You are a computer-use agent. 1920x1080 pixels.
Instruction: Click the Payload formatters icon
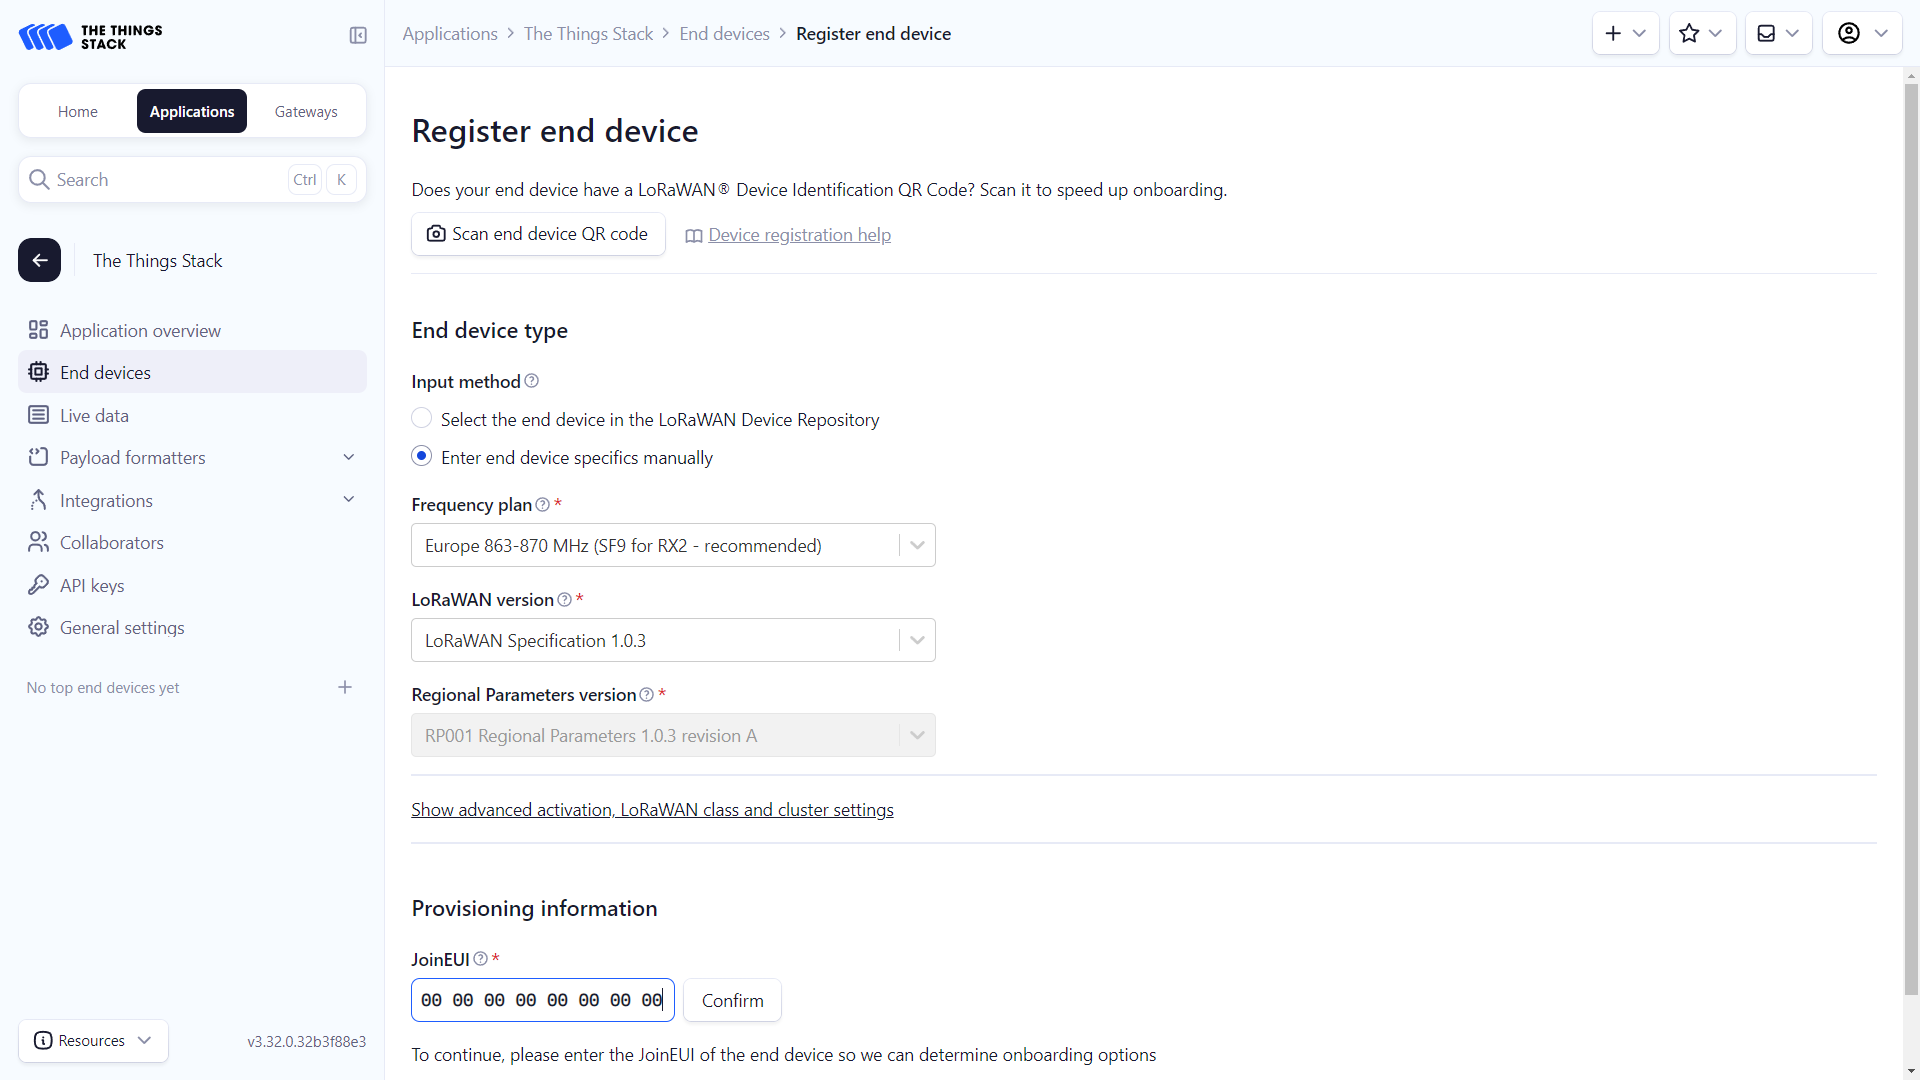(37, 458)
